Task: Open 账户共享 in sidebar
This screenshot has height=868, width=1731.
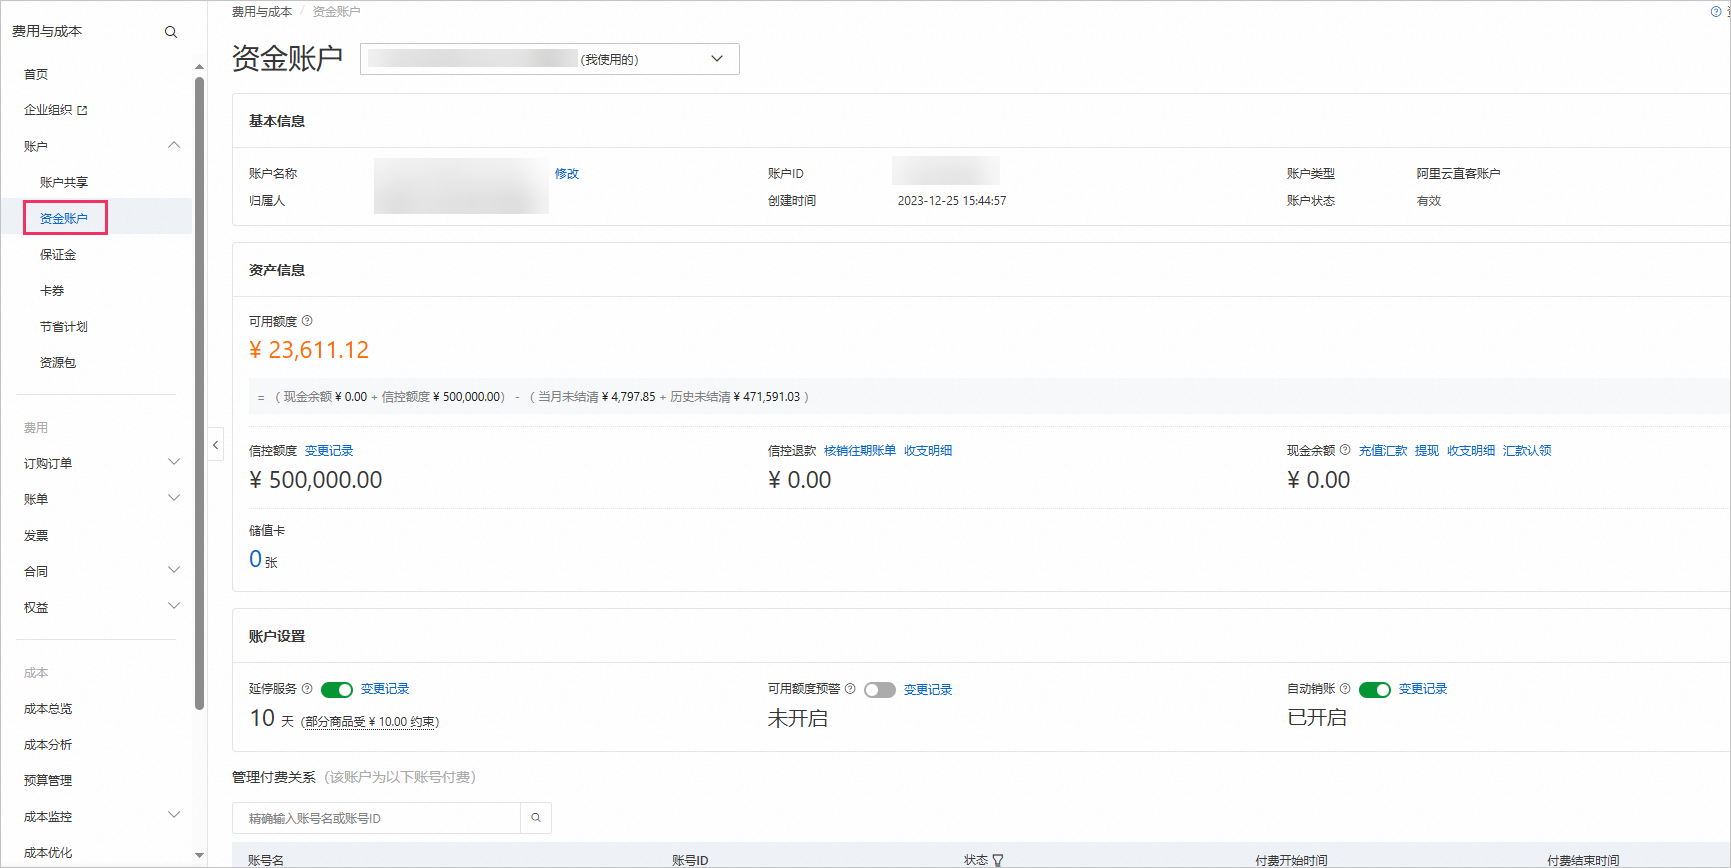Action: coord(64,182)
